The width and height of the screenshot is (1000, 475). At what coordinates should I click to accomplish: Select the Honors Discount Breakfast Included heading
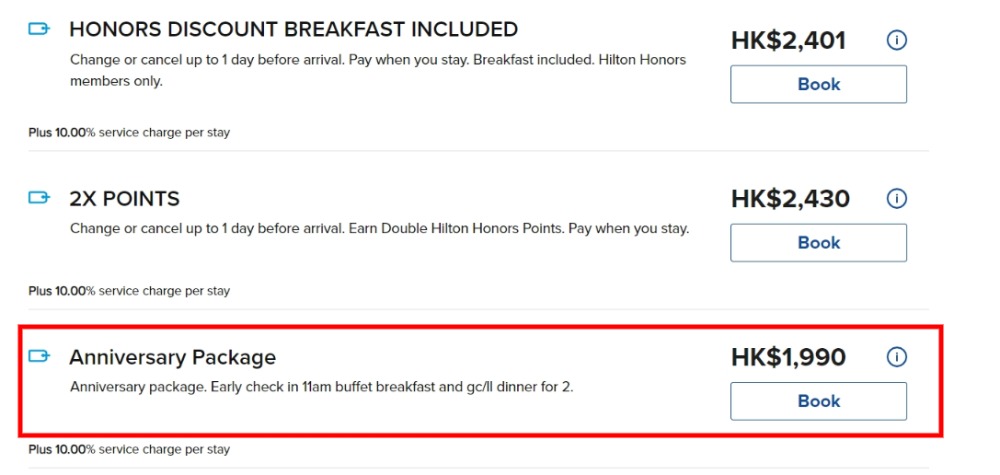coord(293,29)
